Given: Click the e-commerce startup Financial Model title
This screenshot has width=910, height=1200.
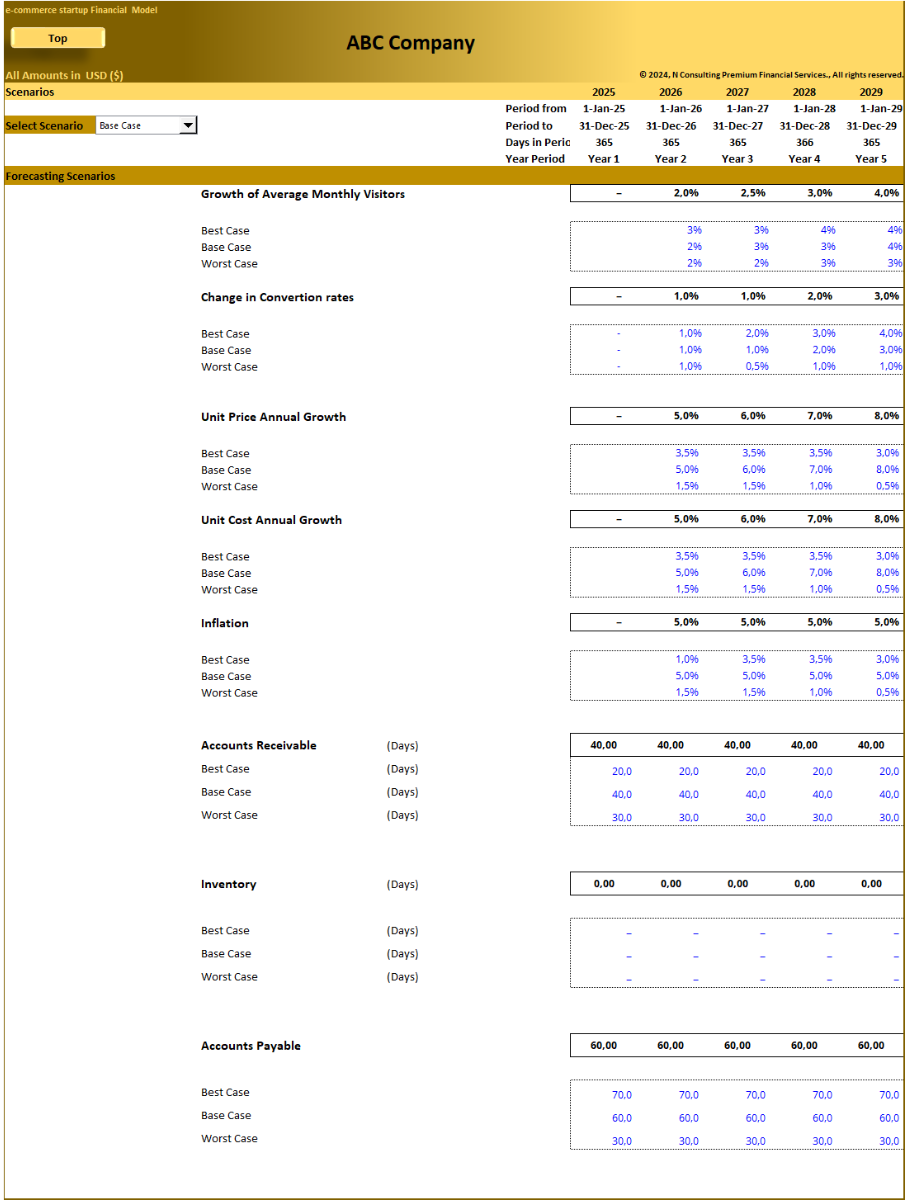Looking at the screenshot, I should coord(81,10).
